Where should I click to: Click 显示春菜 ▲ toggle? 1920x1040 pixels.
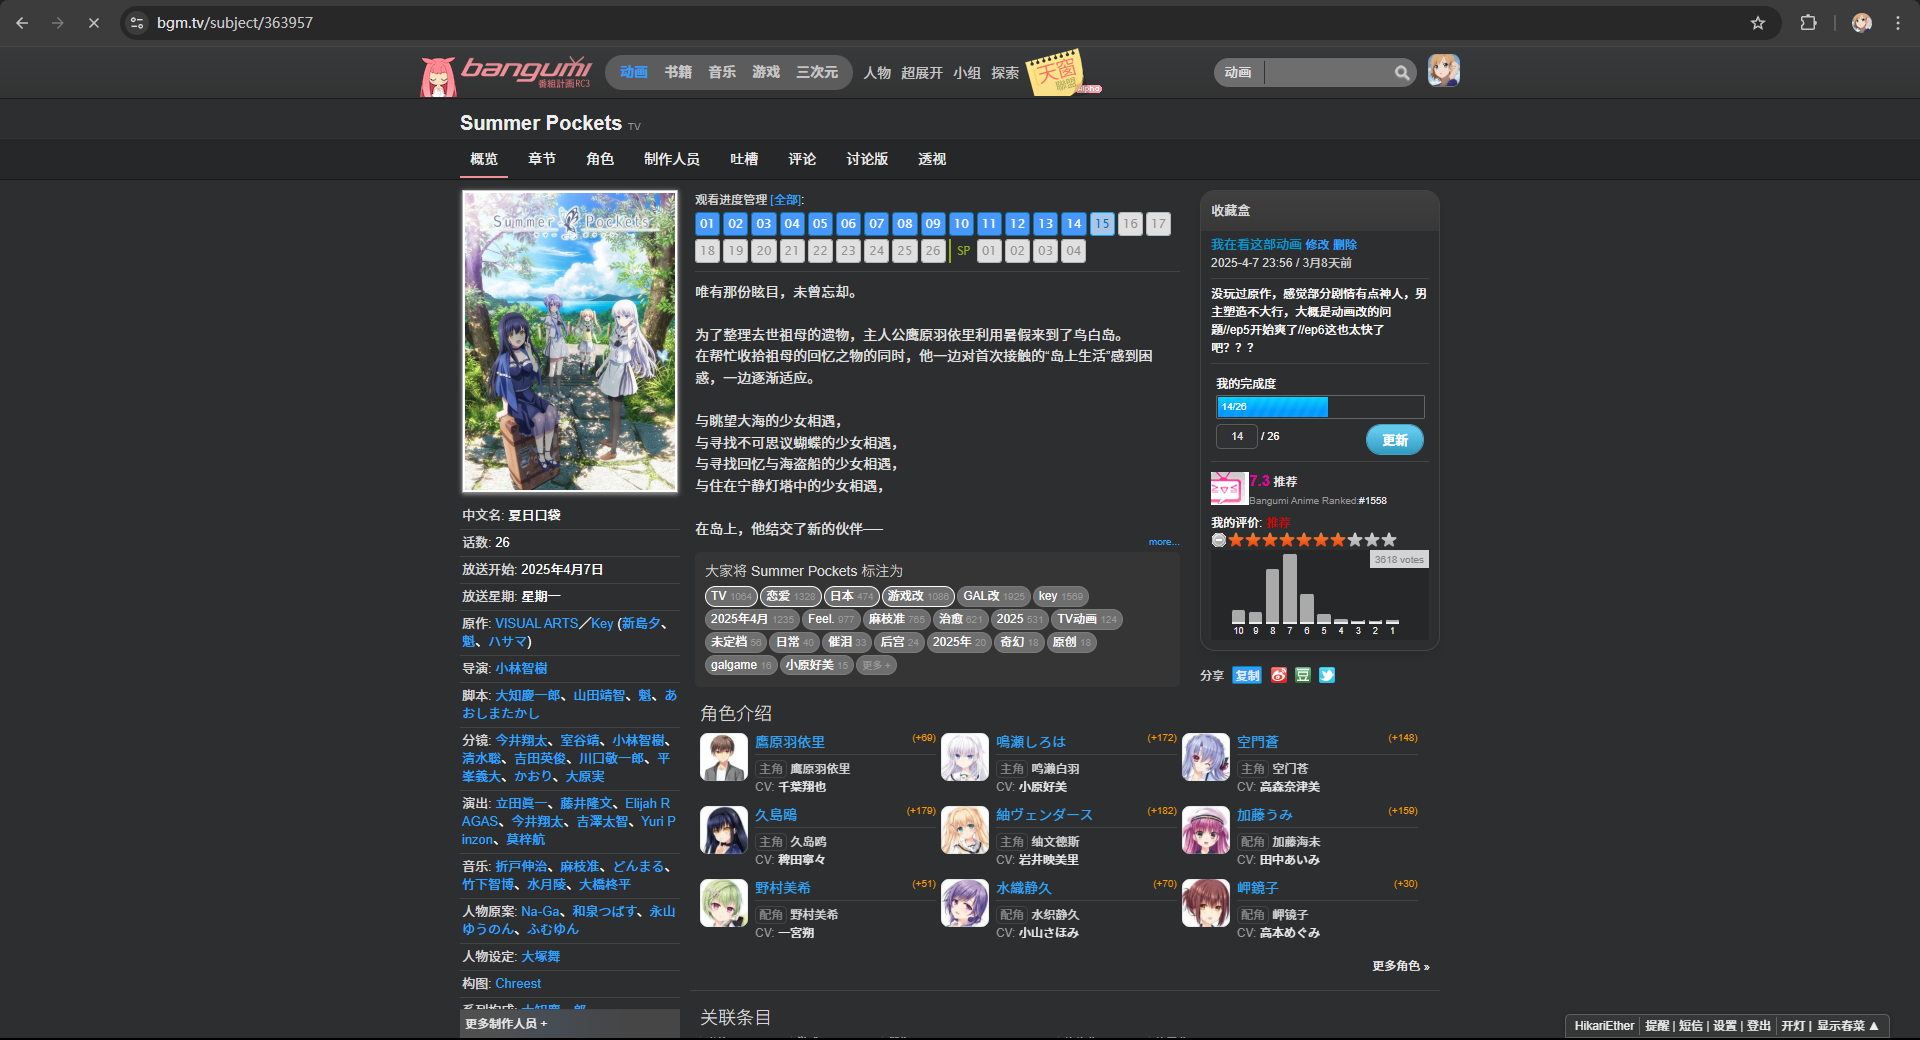coord(1848,1026)
